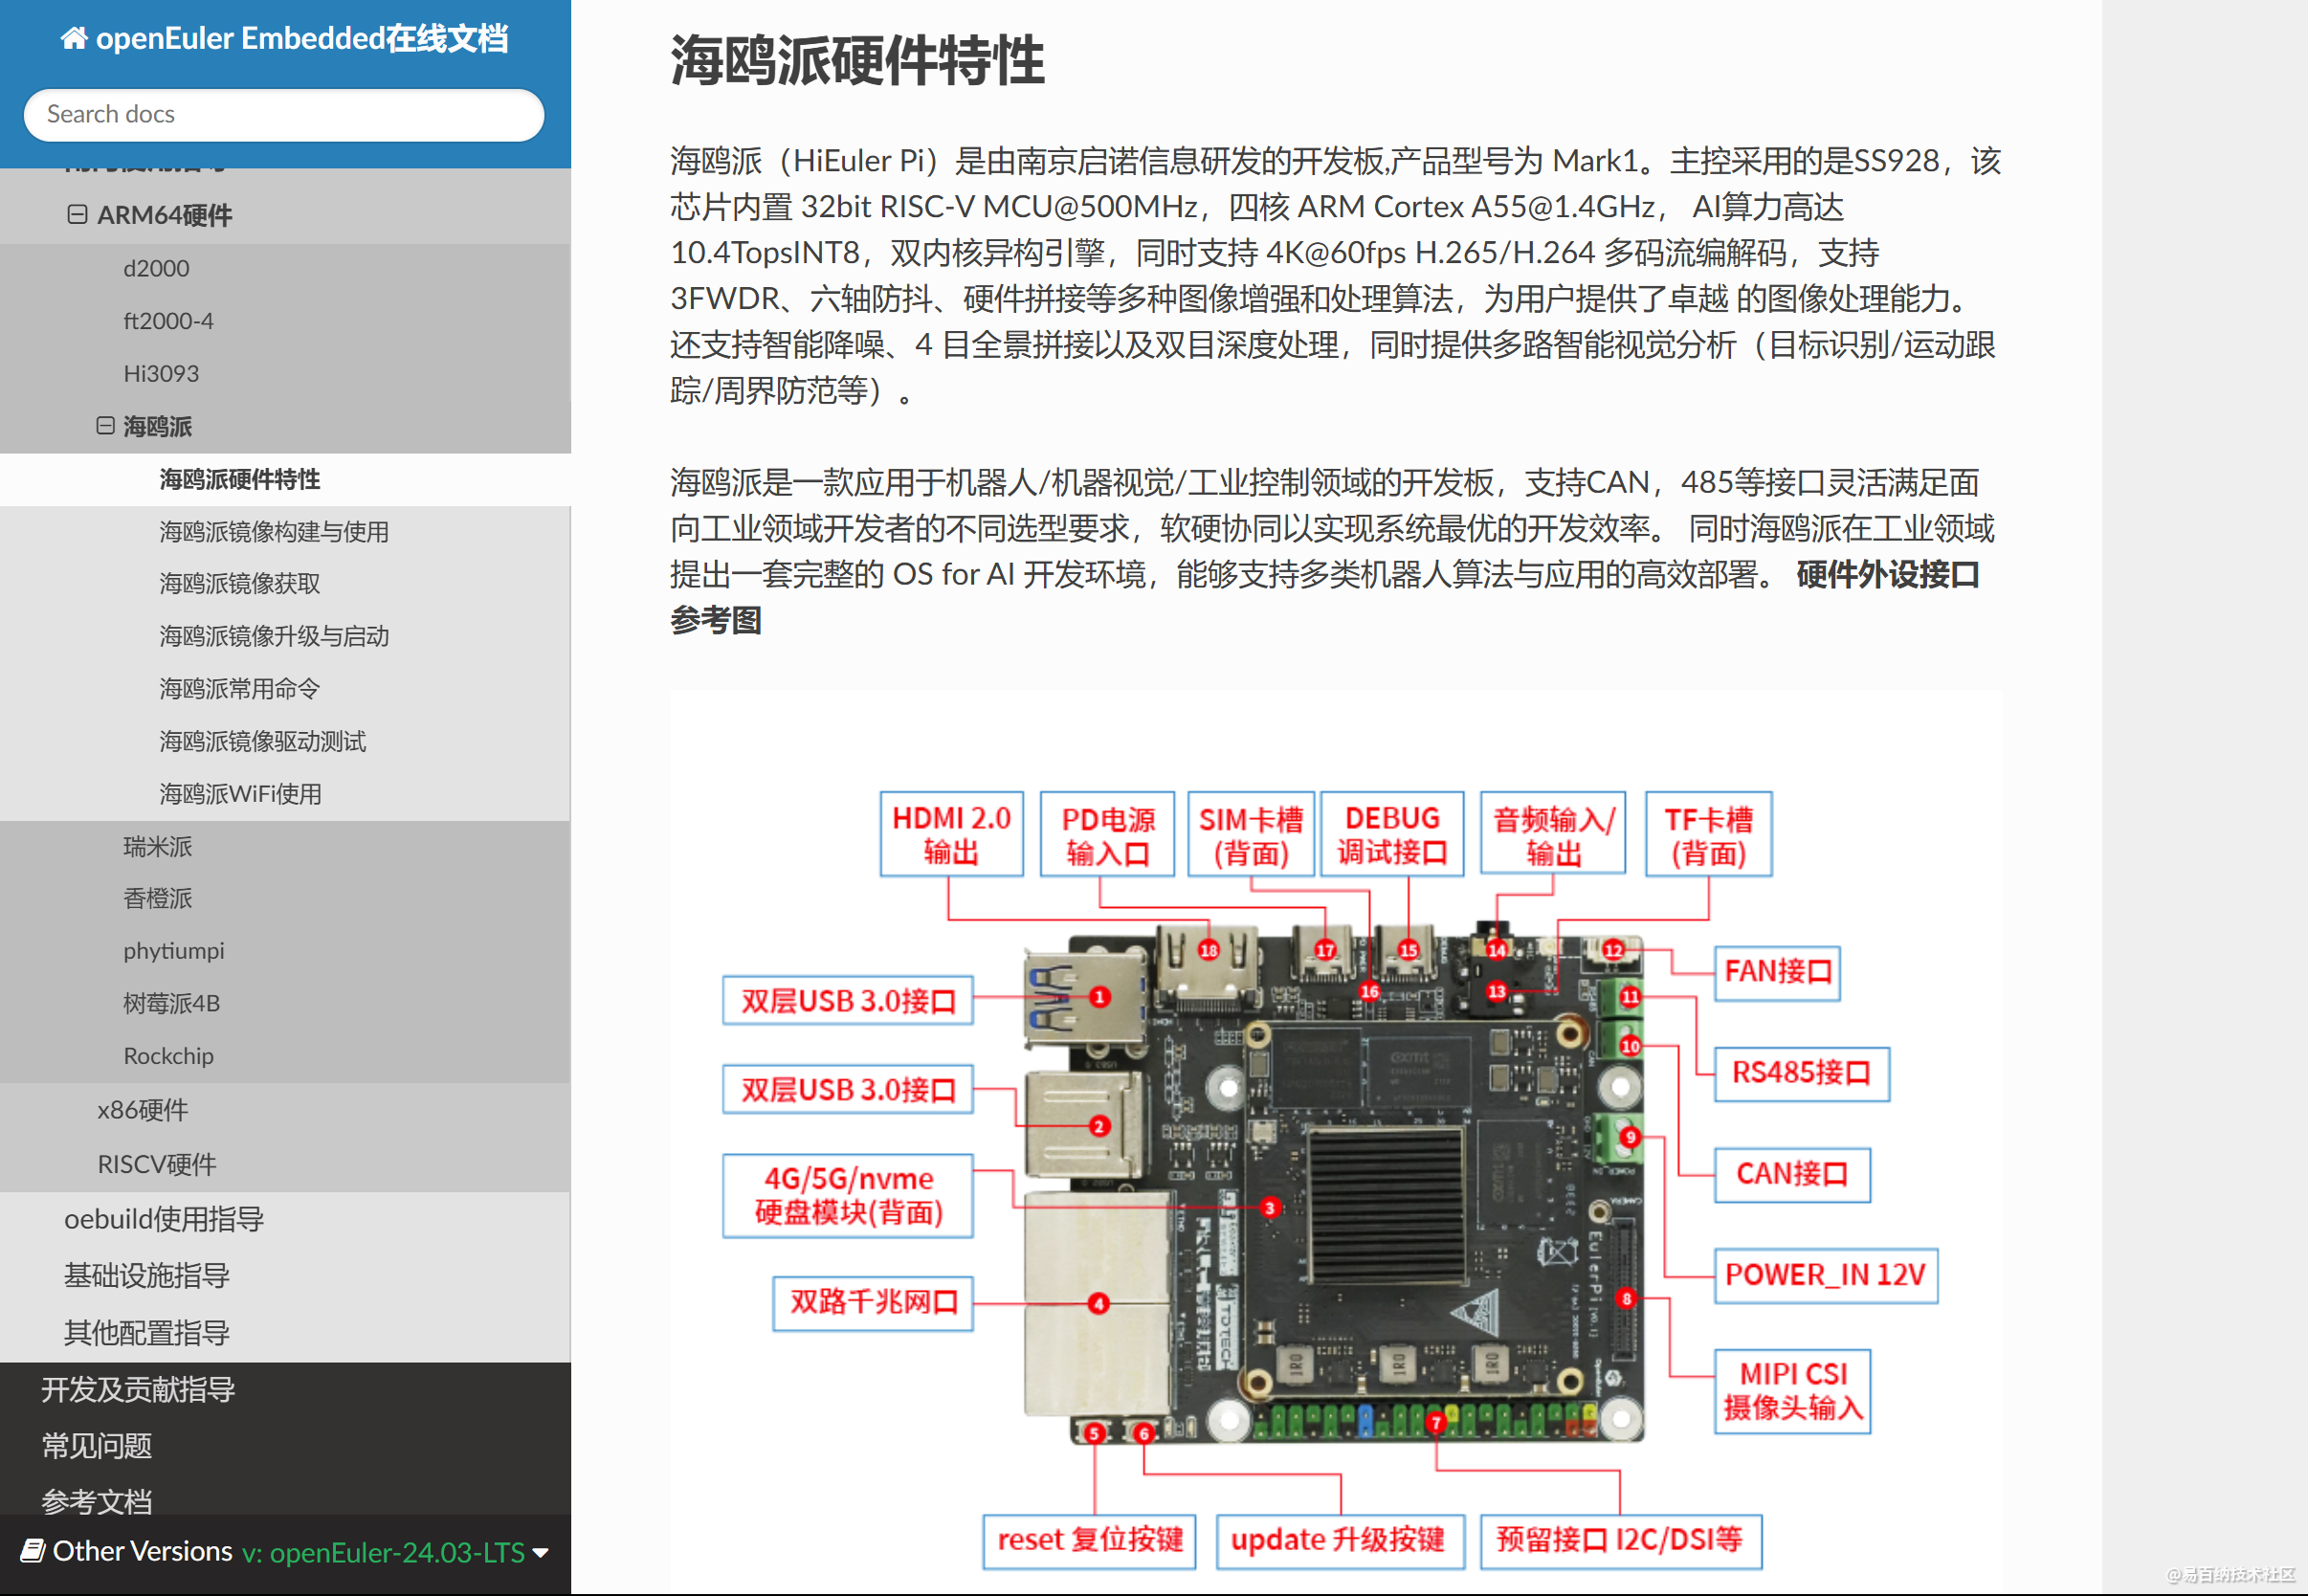Go to 海鸥派镜像驱动测试
2308x1596 pixels.
(x=263, y=741)
